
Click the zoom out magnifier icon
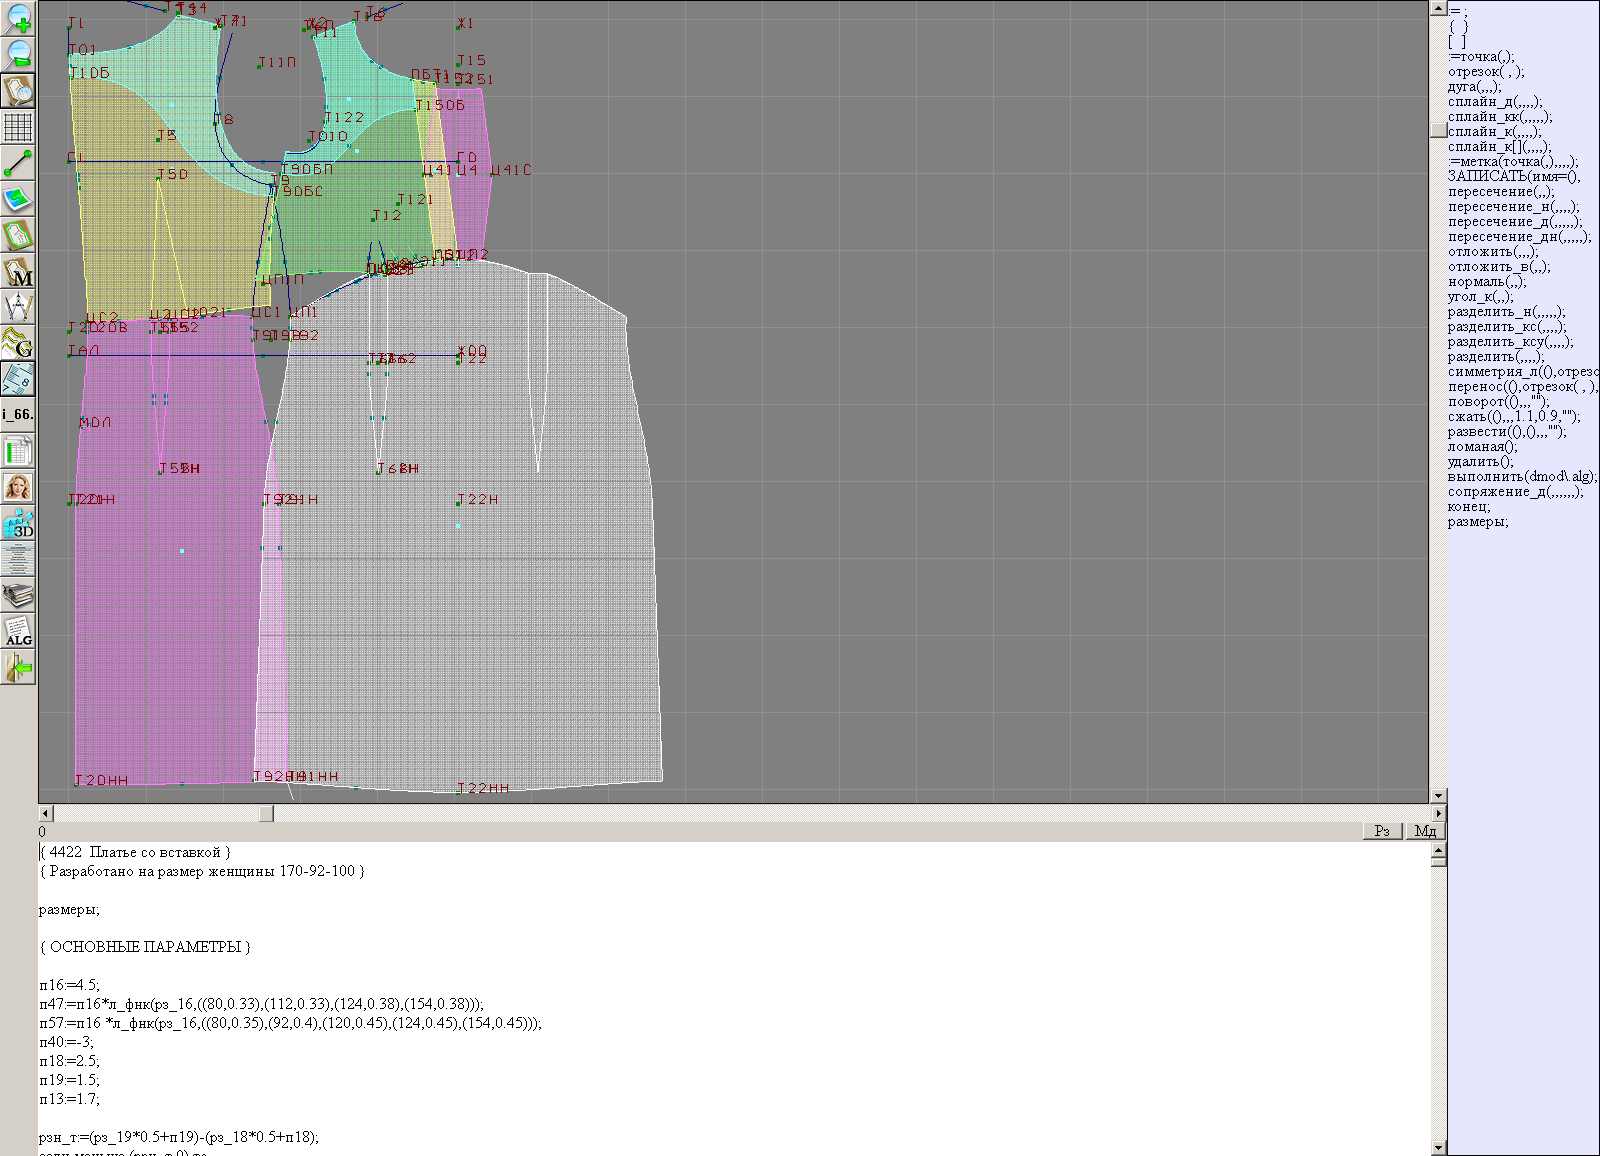coord(18,54)
